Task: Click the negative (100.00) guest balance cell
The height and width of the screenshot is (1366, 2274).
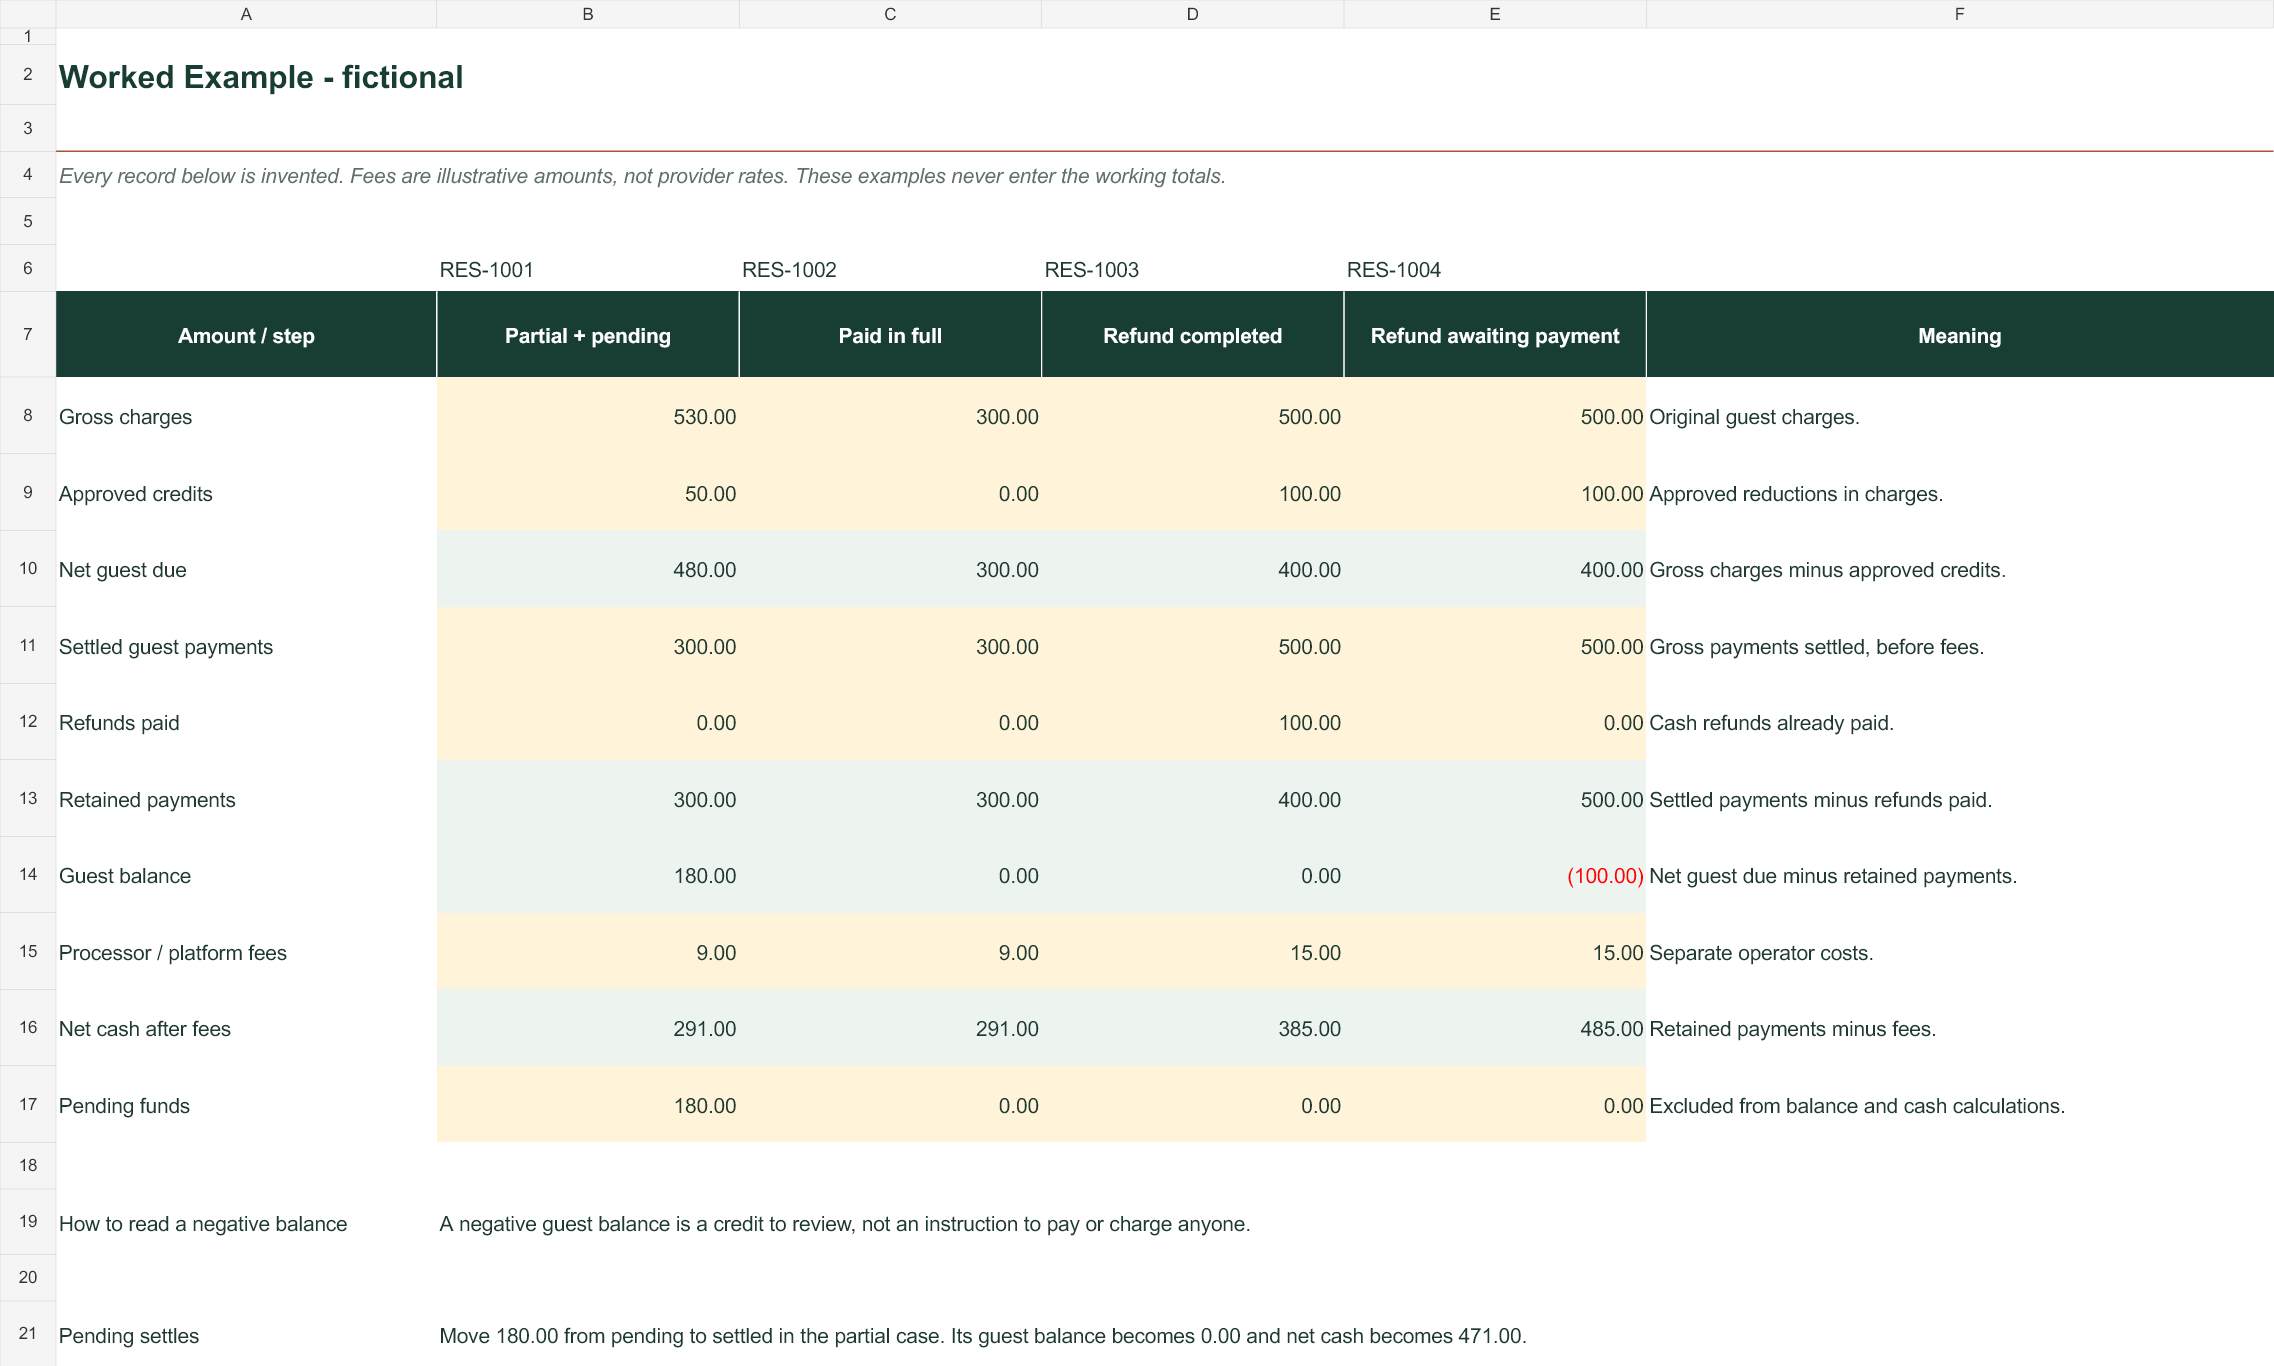Action: pos(1495,876)
